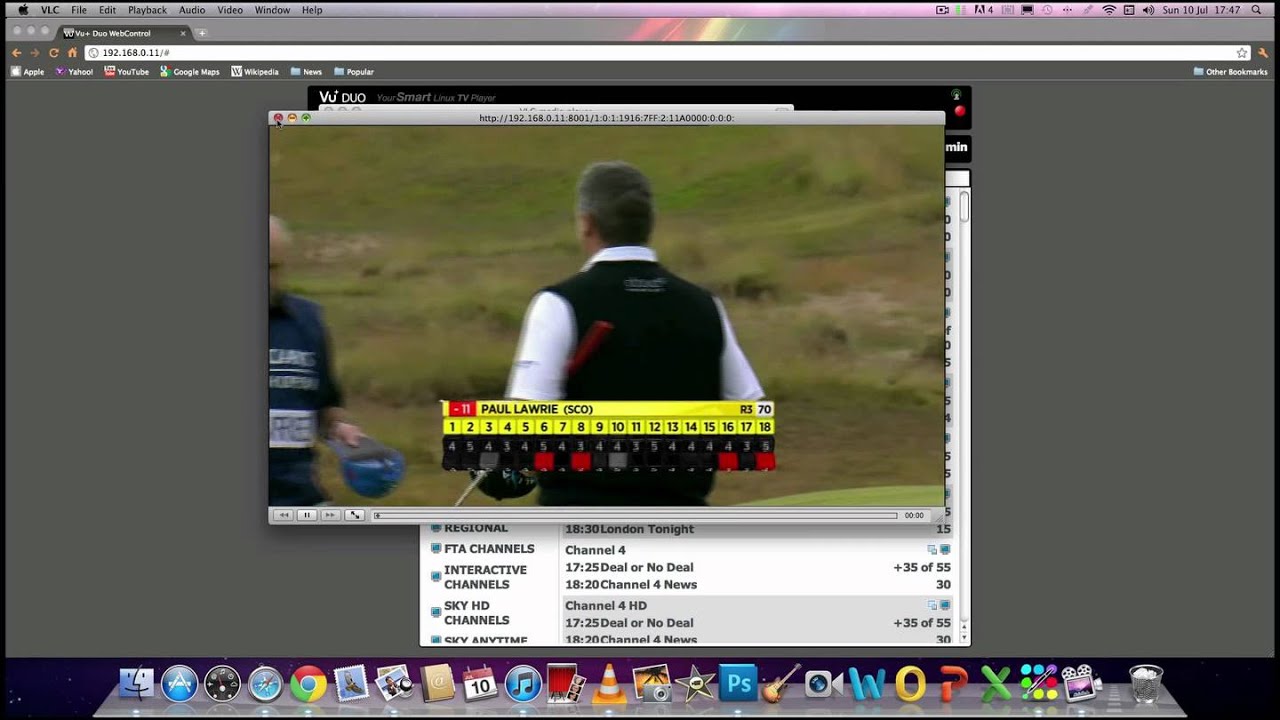This screenshot has height=720, width=1280.
Task: Click the fast-forward button in VLC controls
Action: (x=330, y=515)
